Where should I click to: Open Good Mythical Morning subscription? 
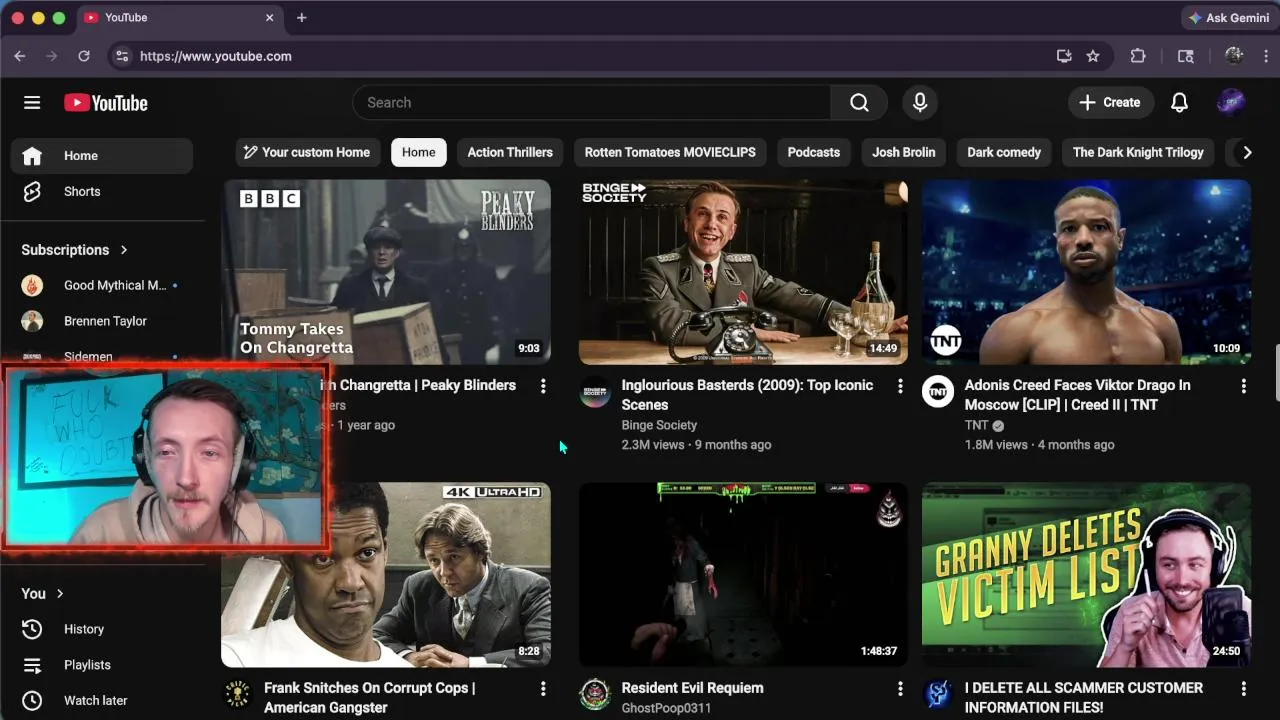[x=102, y=286]
